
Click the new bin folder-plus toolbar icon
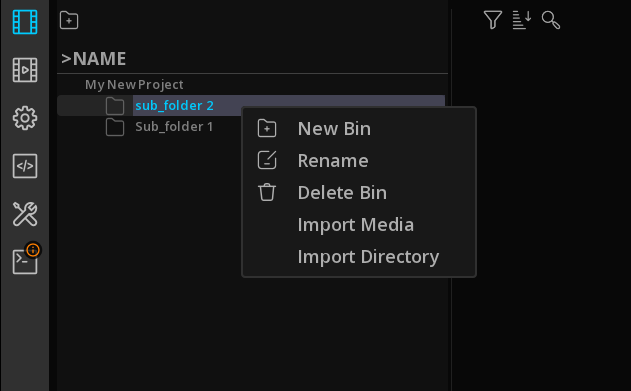(x=69, y=20)
